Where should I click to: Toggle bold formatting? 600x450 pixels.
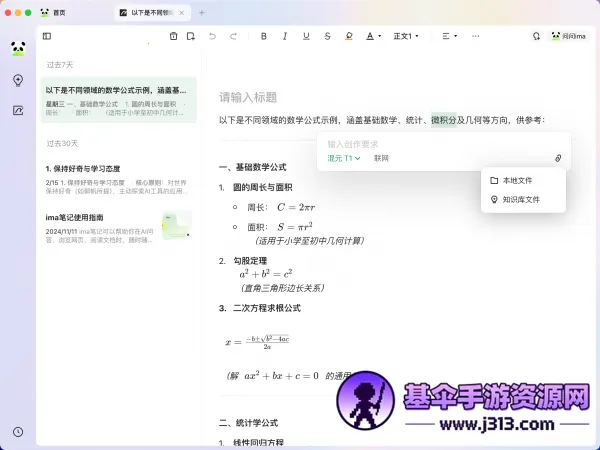[264, 36]
